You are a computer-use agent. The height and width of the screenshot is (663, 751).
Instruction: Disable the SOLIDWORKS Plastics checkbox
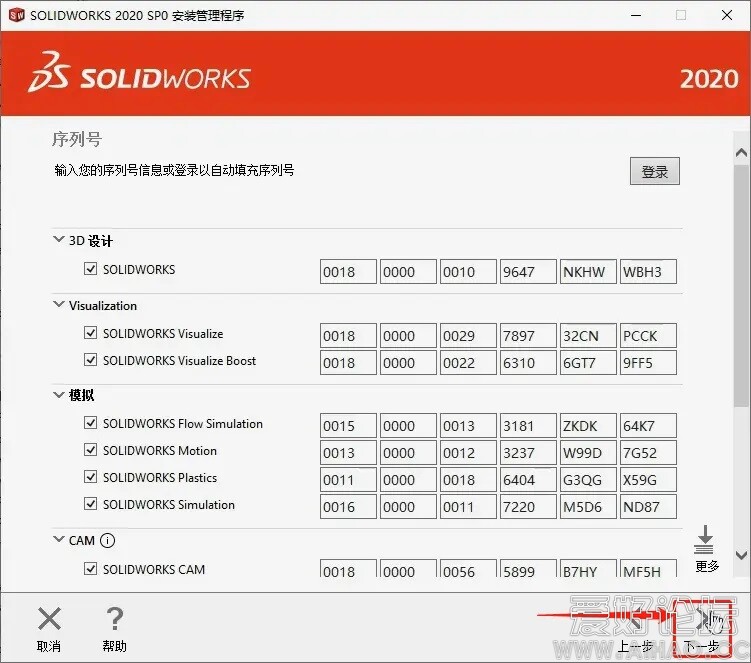click(x=91, y=478)
